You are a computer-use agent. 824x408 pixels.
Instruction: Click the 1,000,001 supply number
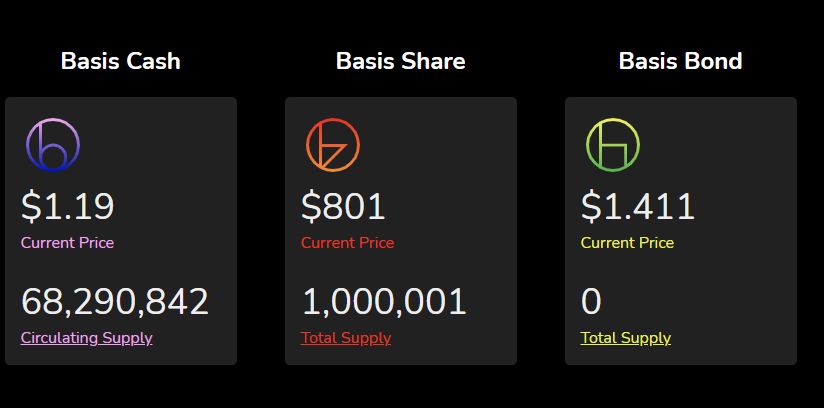[x=384, y=302]
